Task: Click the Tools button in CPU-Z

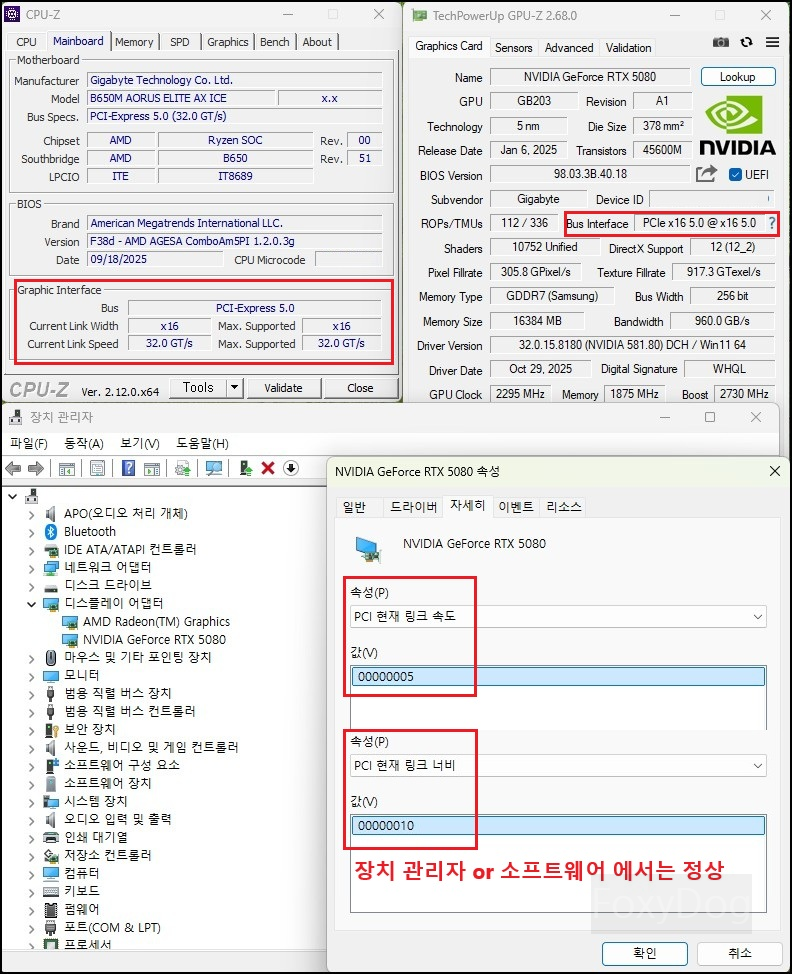Action: (x=198, y=388)
